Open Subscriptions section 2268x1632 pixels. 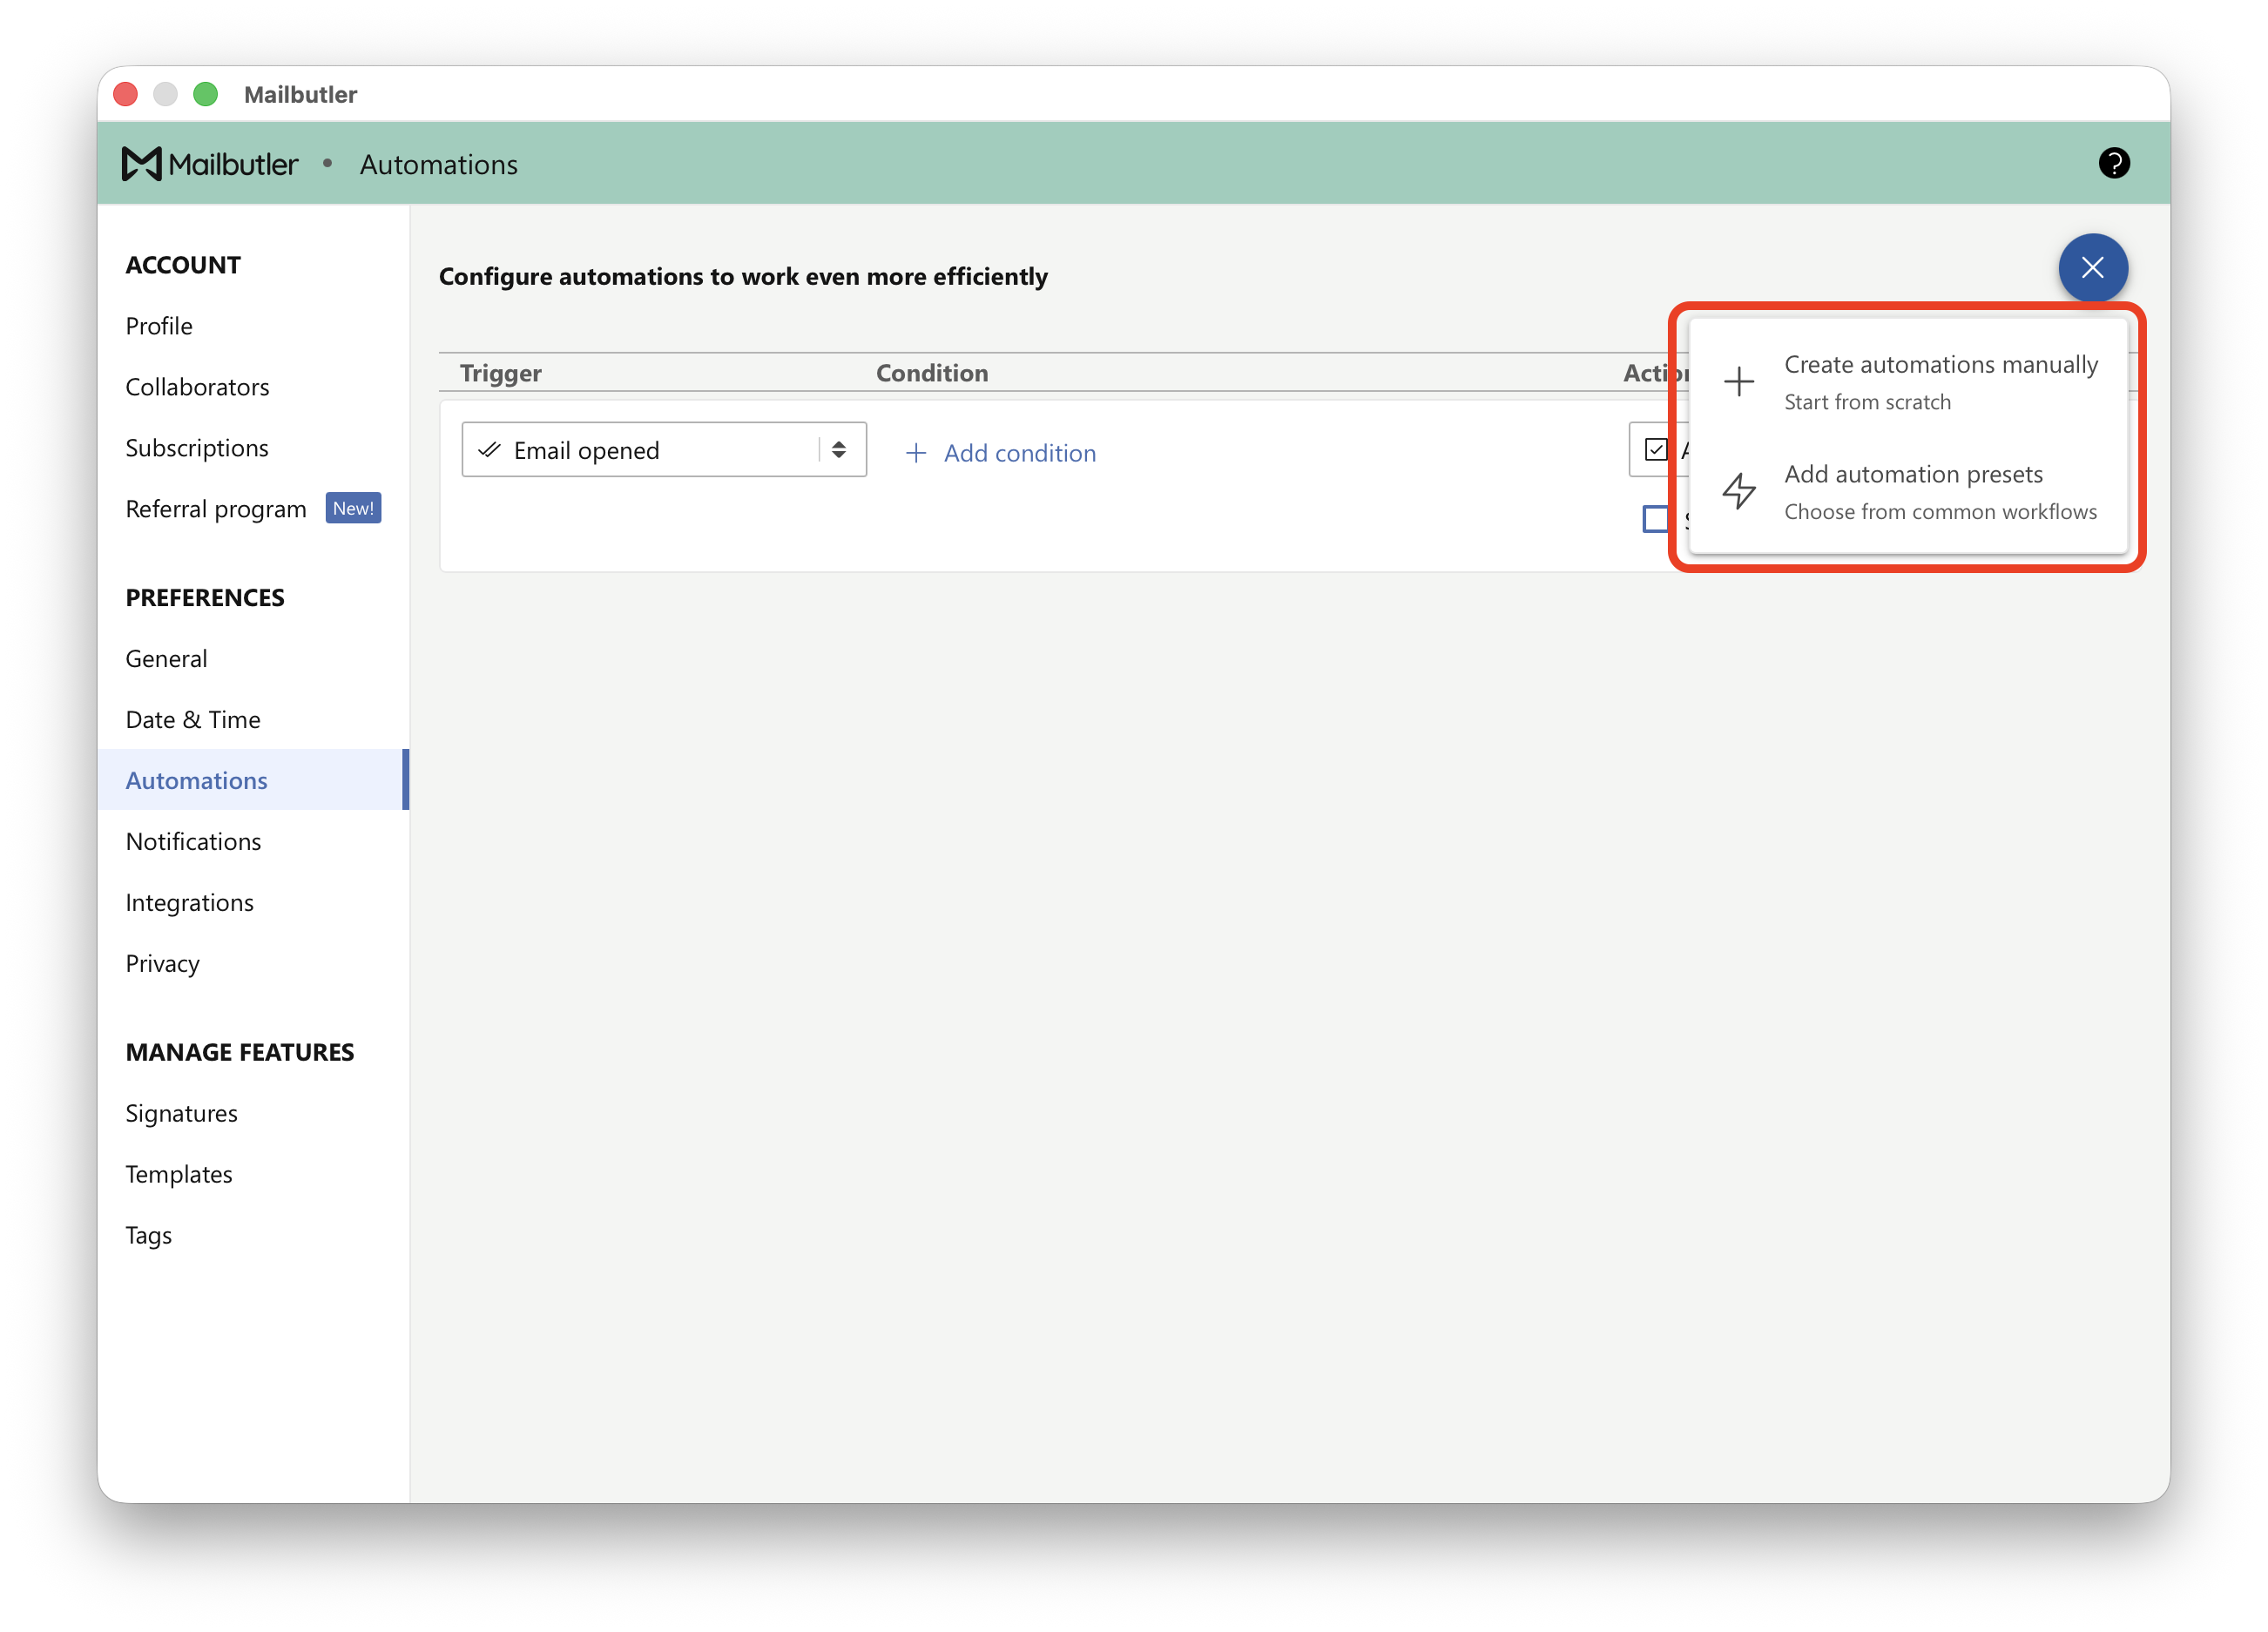coord(197,448)
